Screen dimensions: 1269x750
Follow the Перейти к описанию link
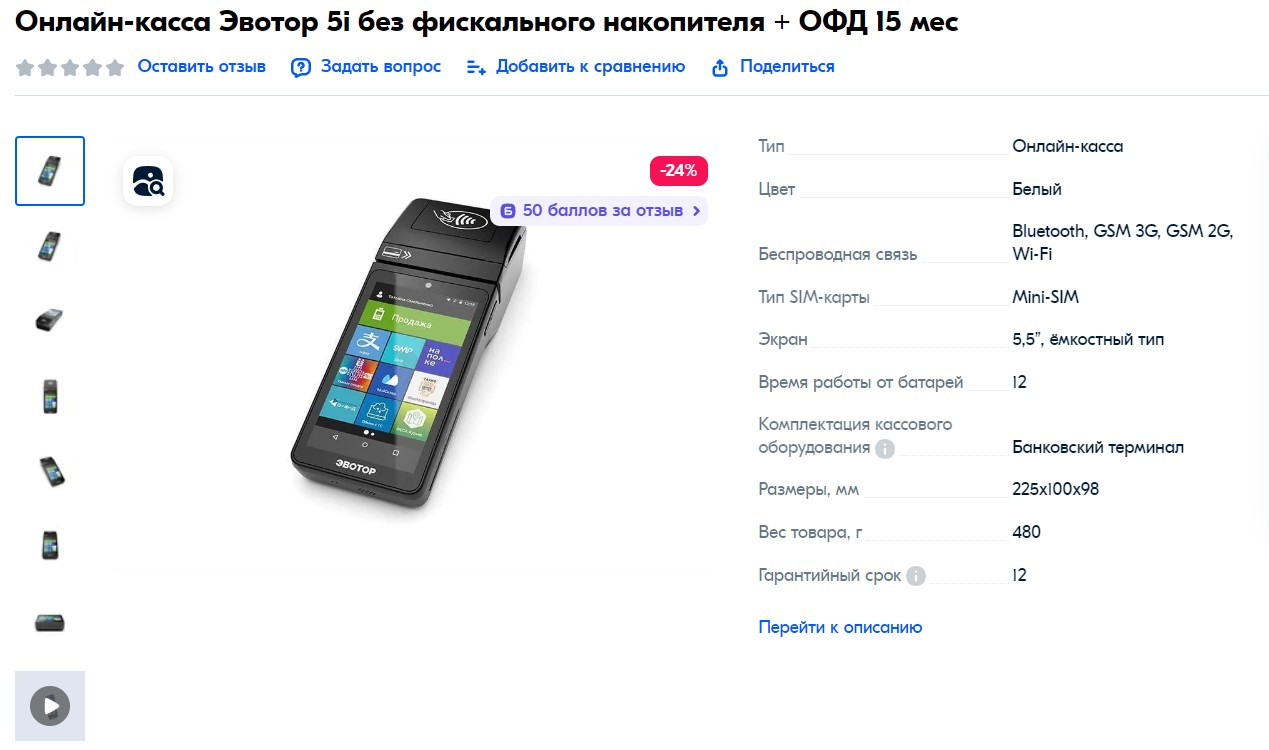(x=840, y=627)
